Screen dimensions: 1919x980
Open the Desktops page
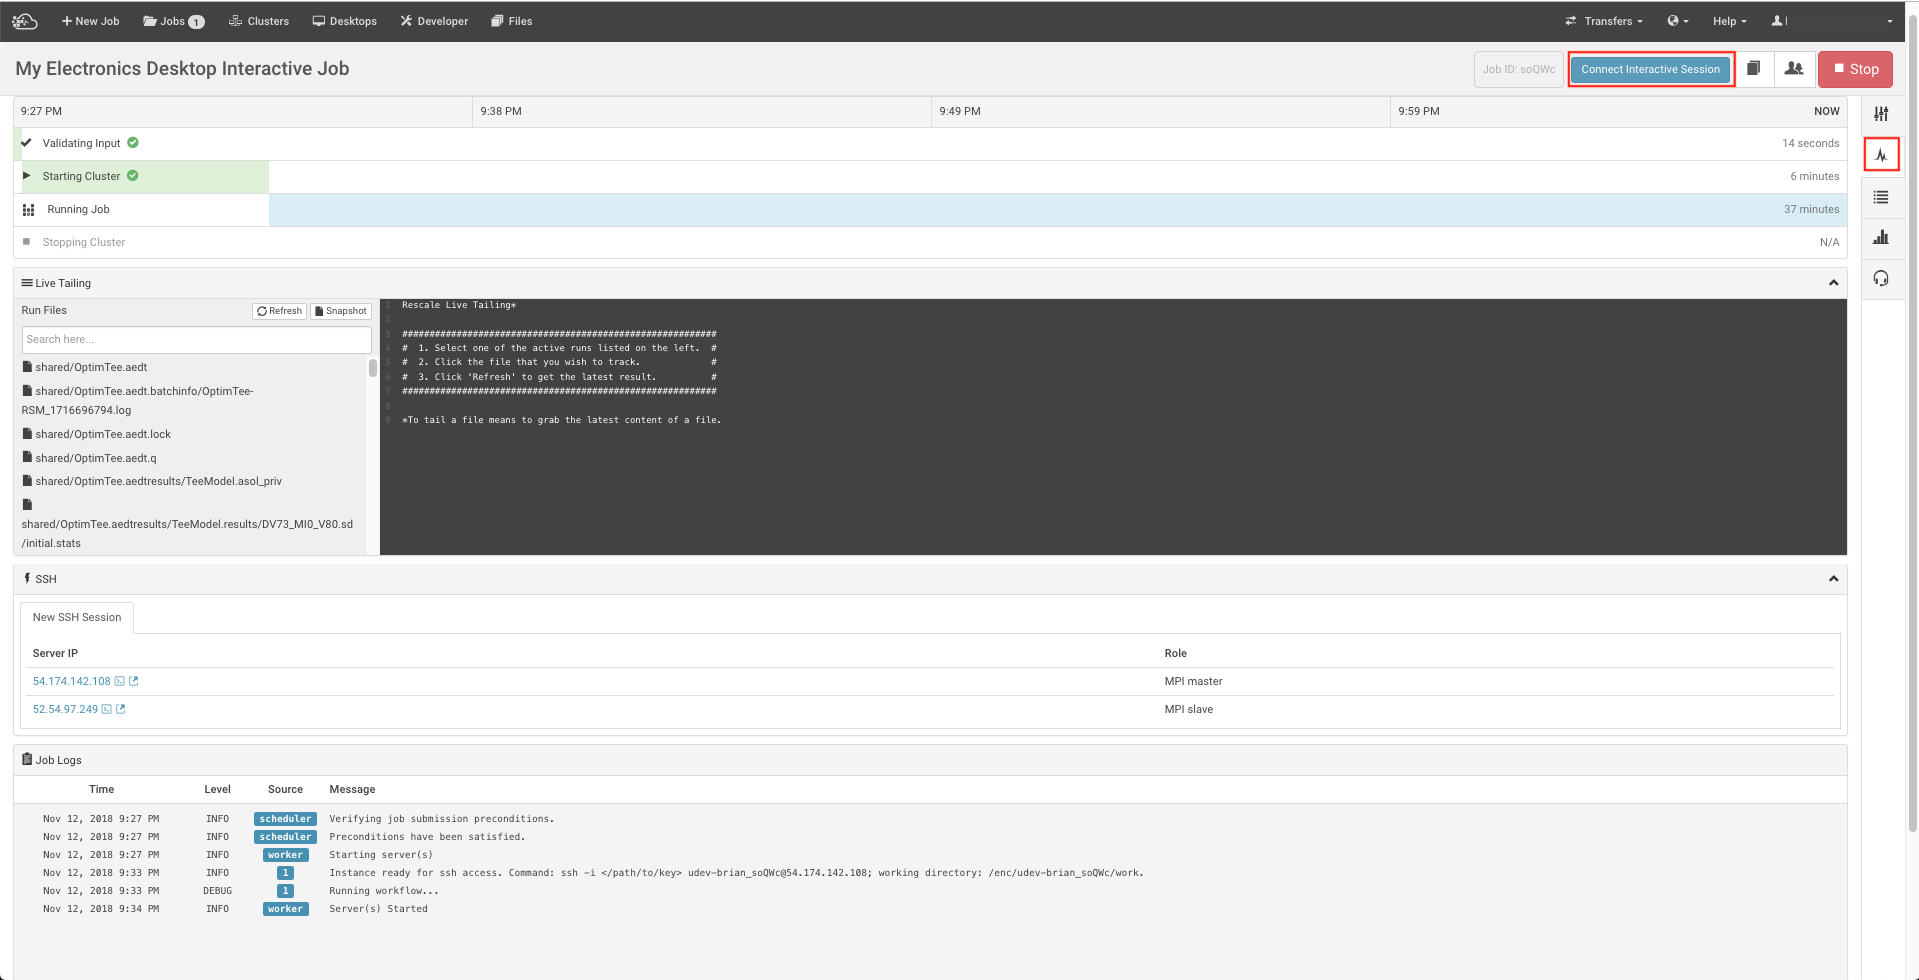(345, 21)
